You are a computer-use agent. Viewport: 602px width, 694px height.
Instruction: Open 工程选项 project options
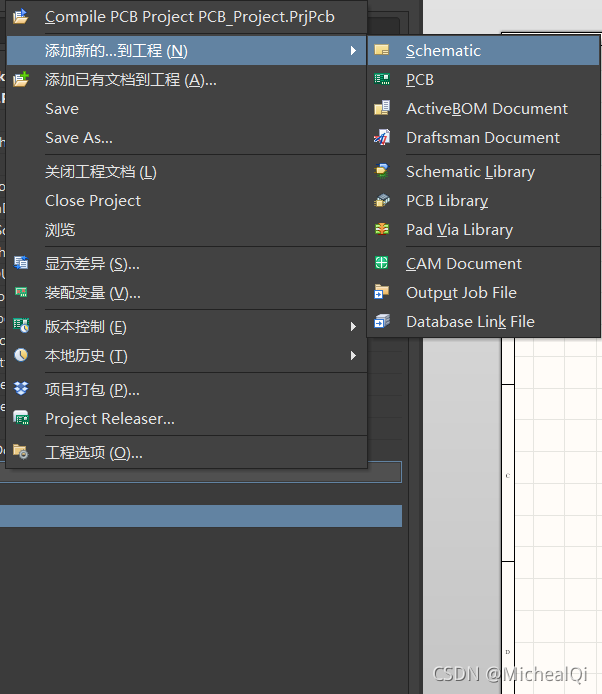tap(93, 452)
